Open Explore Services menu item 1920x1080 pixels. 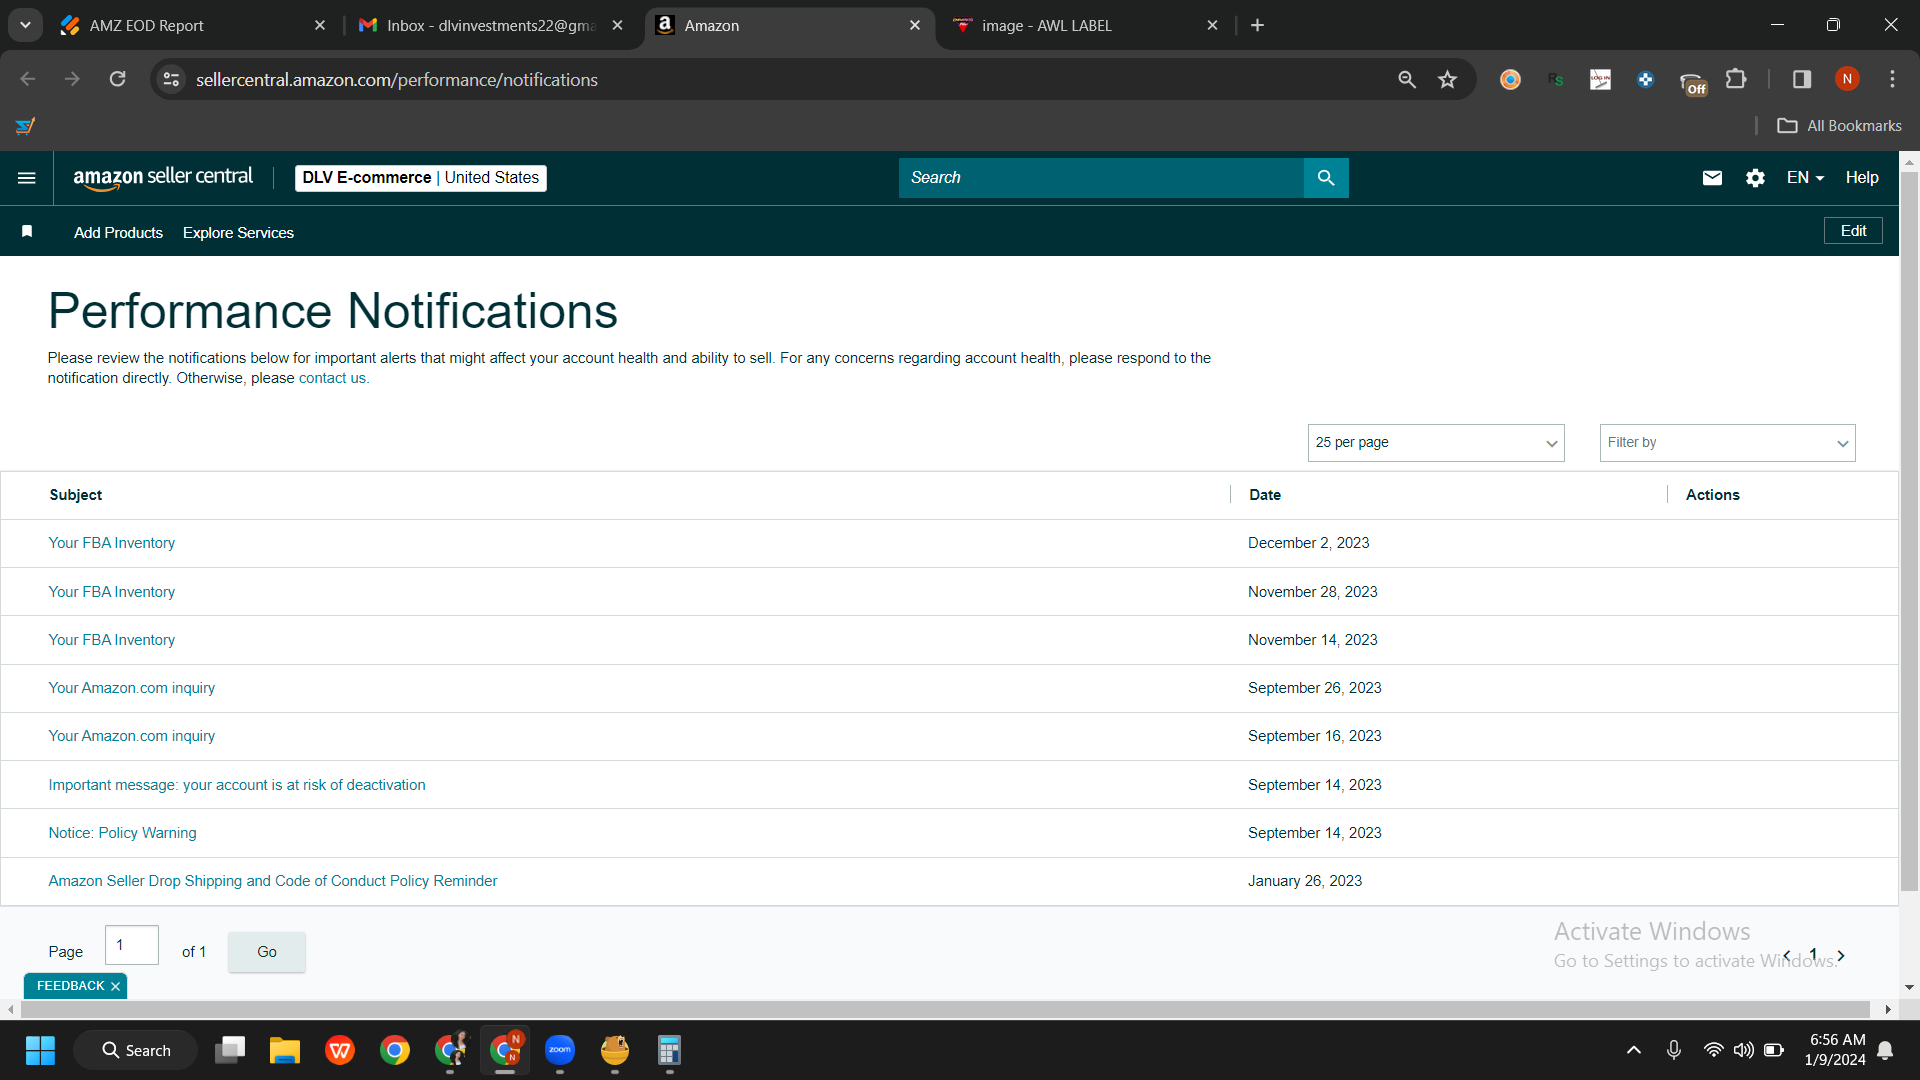[x=238, y=232]
